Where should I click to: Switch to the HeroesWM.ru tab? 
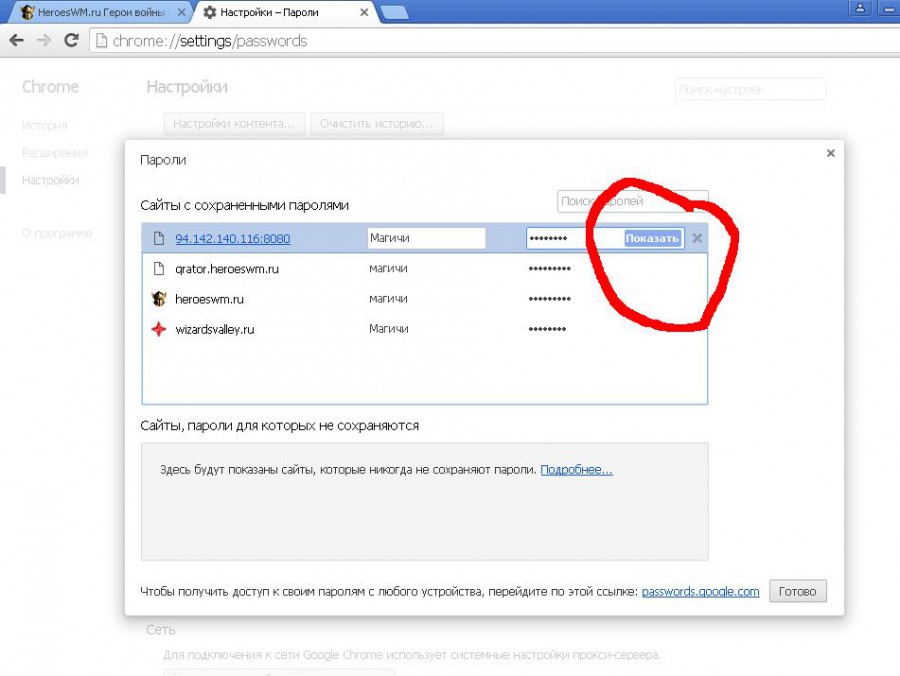(x=101, y=12)
